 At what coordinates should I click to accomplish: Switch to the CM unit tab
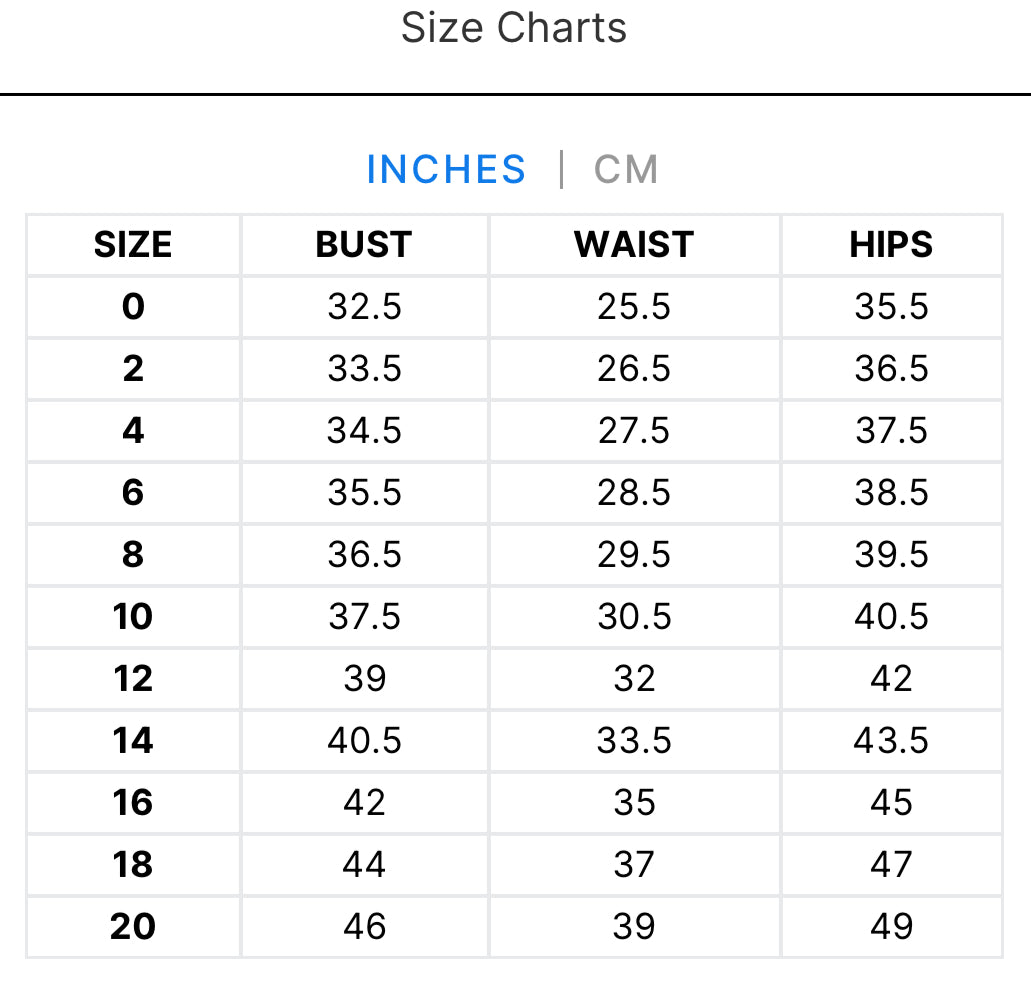tap(626, 169)
